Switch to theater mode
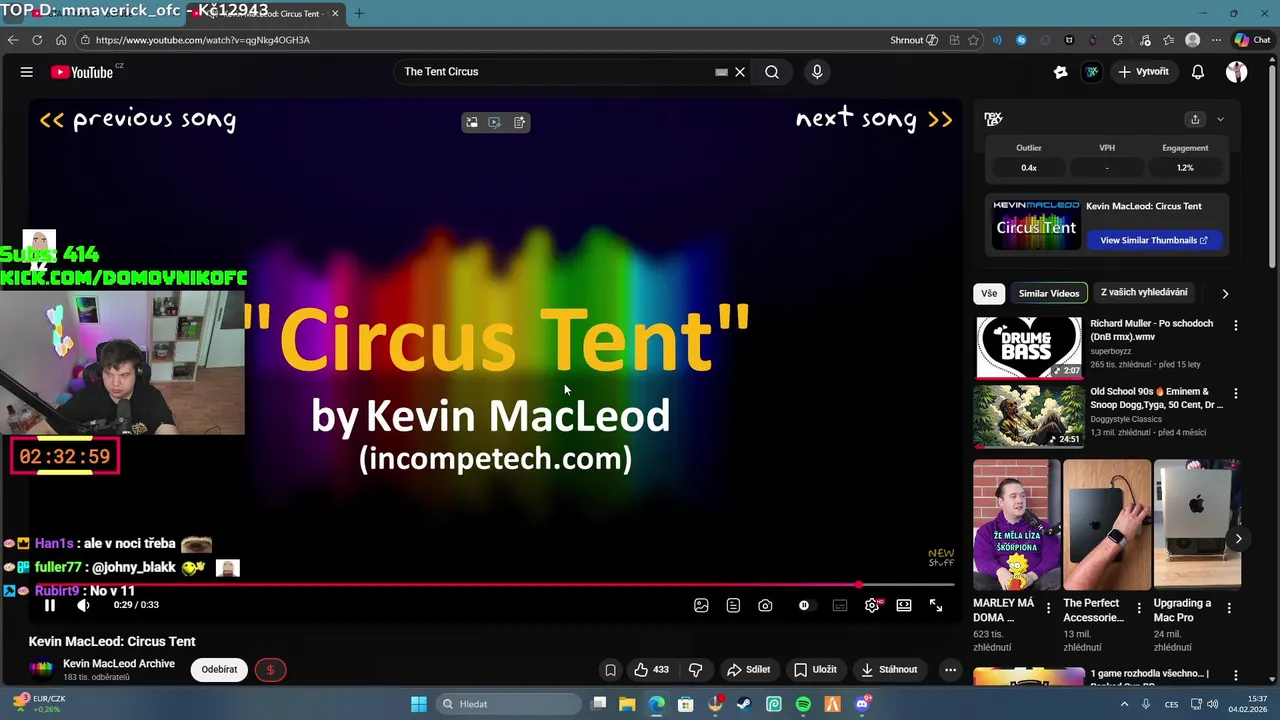The width and height of the screenshot is (1280, 720). click(904, 605)
